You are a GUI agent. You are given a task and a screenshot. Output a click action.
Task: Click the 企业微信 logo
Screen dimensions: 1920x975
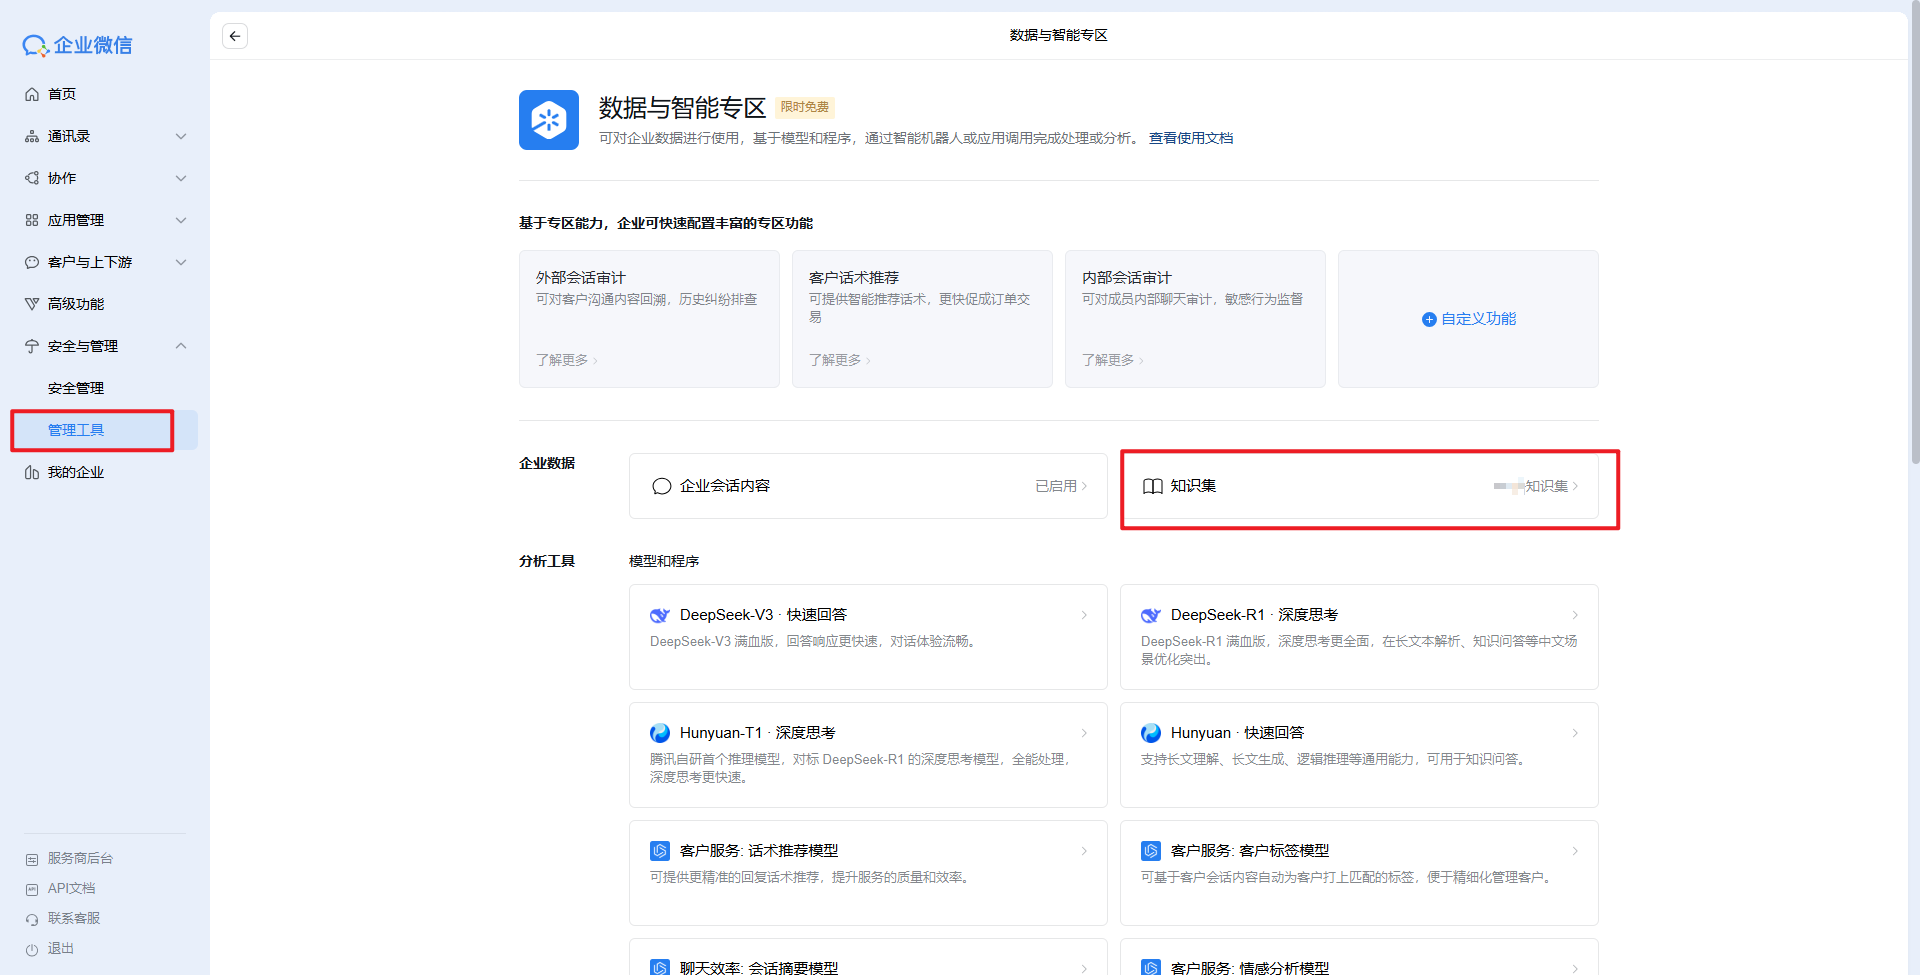78,45
